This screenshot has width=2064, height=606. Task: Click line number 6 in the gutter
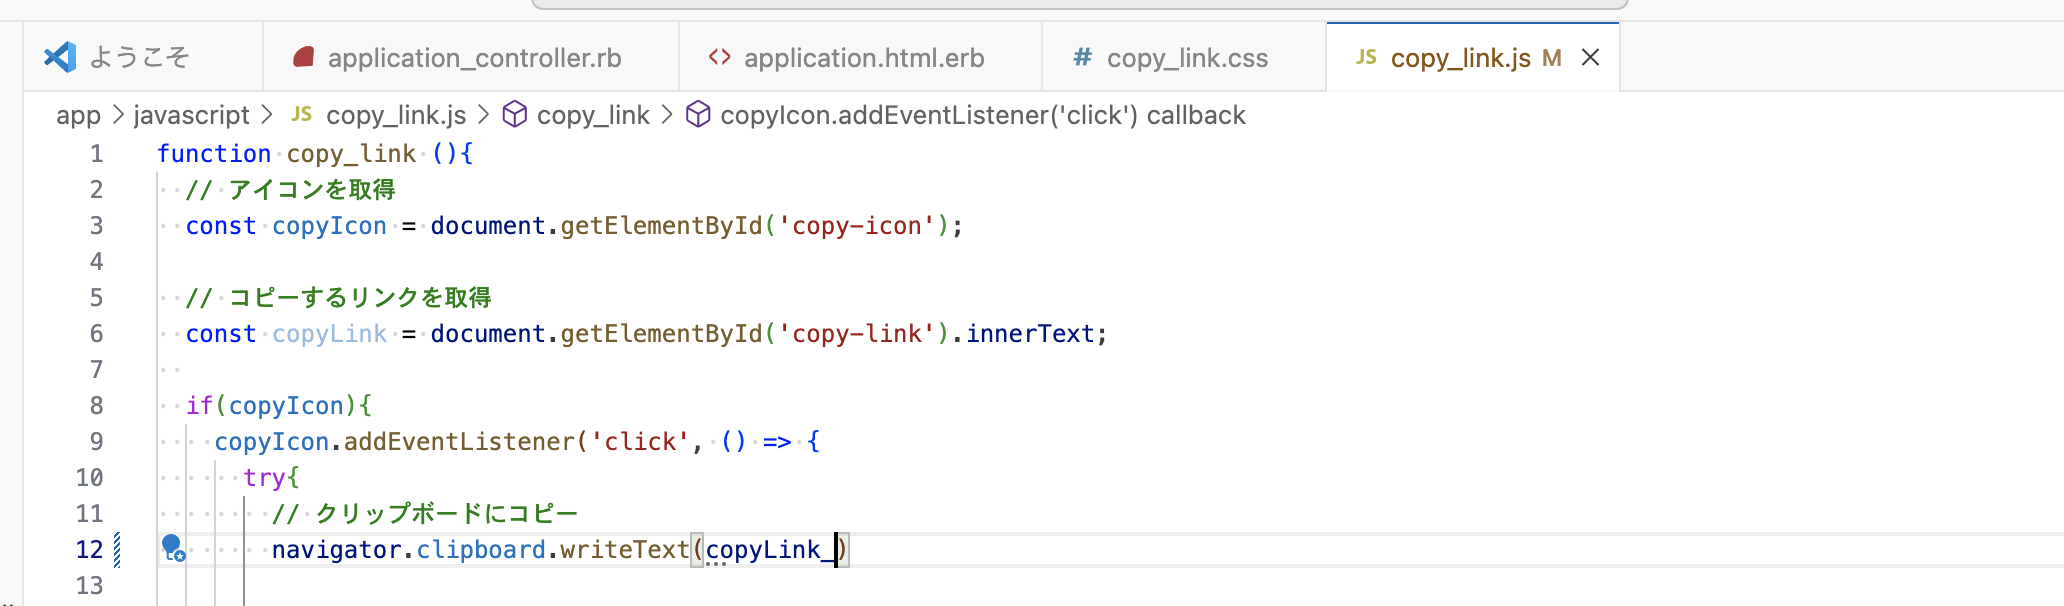click(96, 333)
